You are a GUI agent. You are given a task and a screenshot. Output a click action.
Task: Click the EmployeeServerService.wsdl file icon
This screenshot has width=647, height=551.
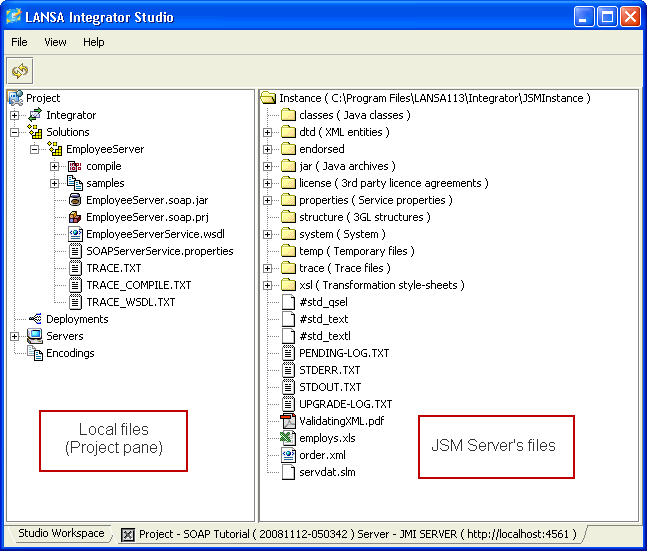(75, 234)
